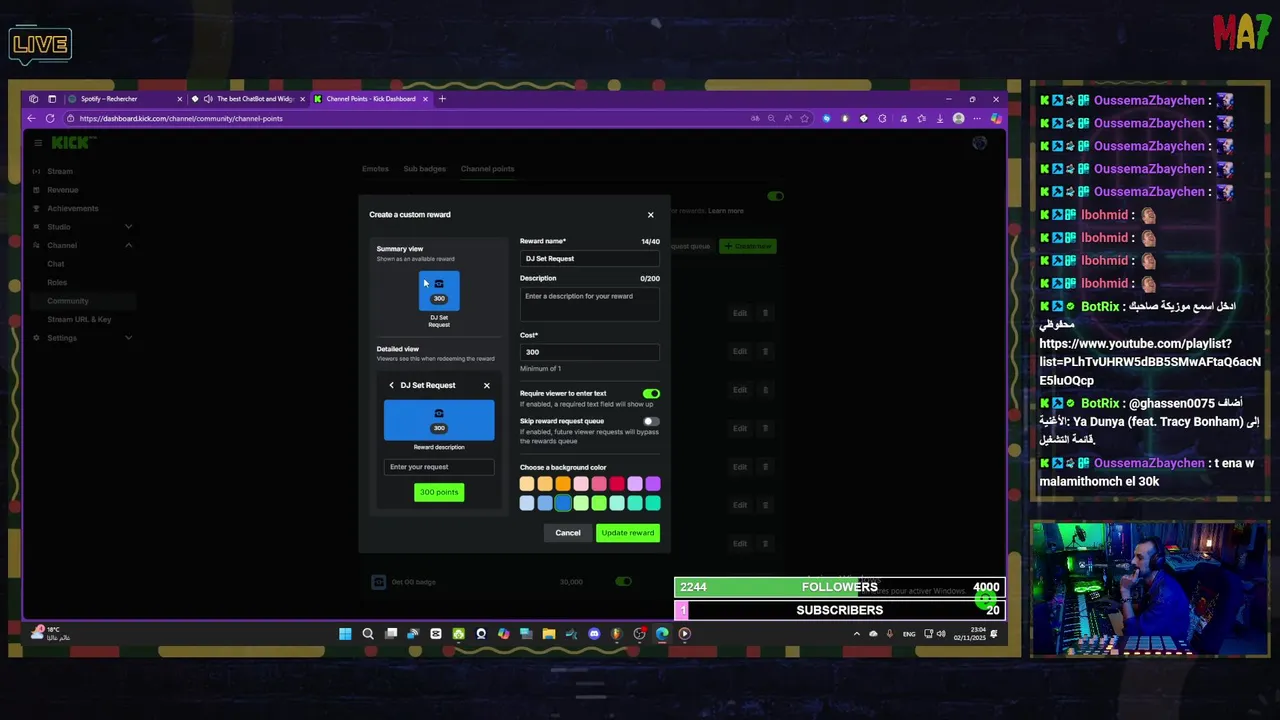Open Chat under Channel in sidebar
Viewport: 1280px width, 720px height.
click(56, 264)
